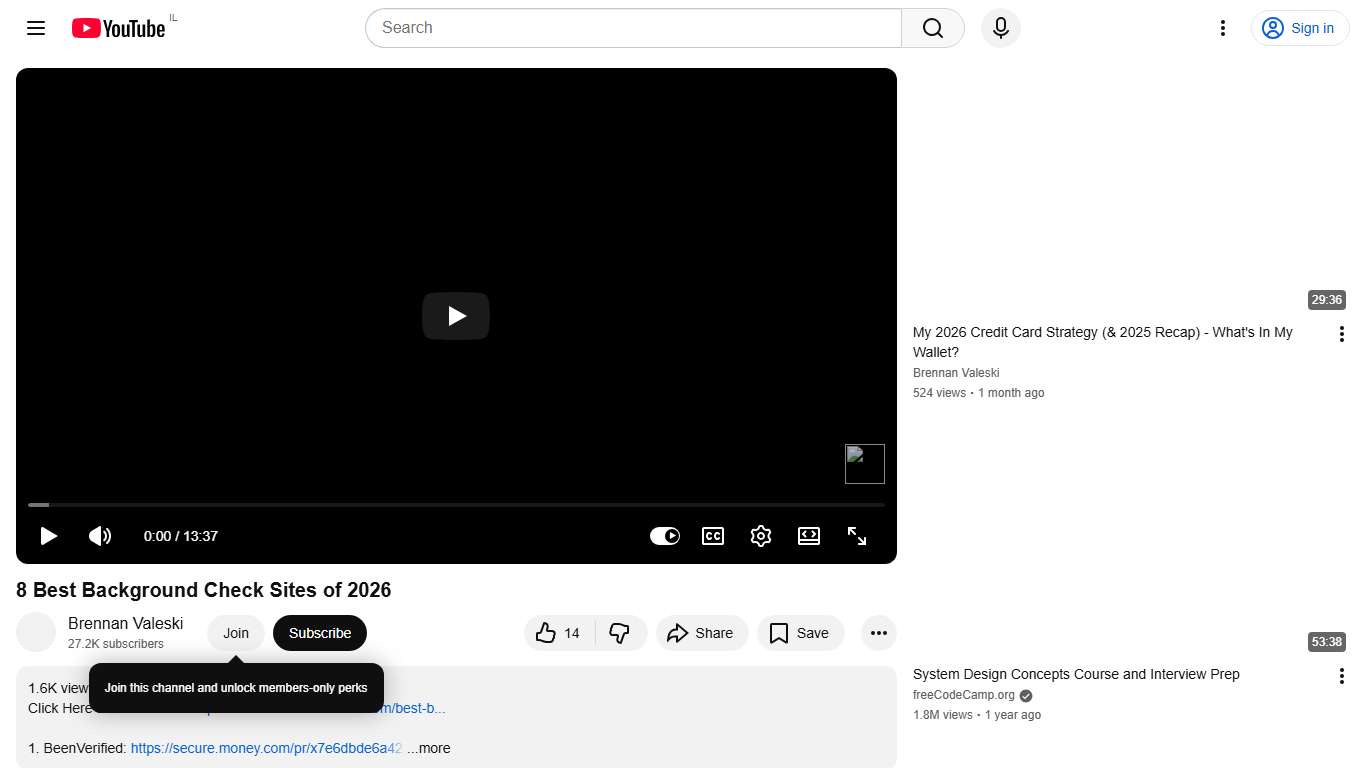Viewport: 1366px width, 768px height.
Task: Click the Brennan Valeski channel name
Action: [x=125, y=623]
